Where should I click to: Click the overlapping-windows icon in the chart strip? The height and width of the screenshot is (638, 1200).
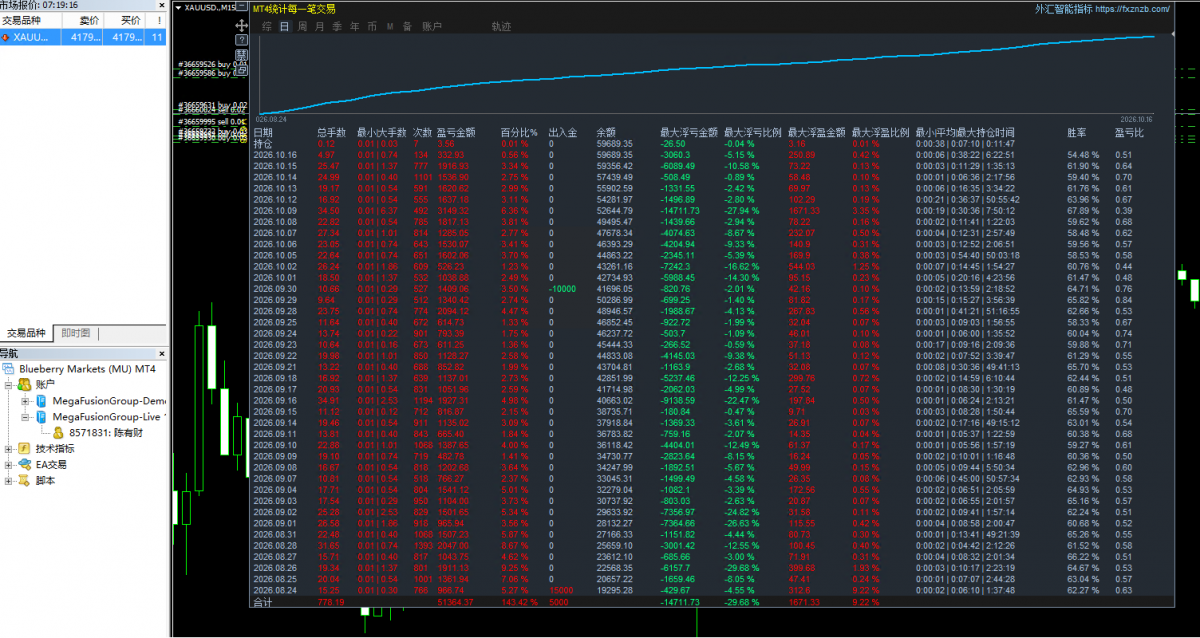click(241, 69)
